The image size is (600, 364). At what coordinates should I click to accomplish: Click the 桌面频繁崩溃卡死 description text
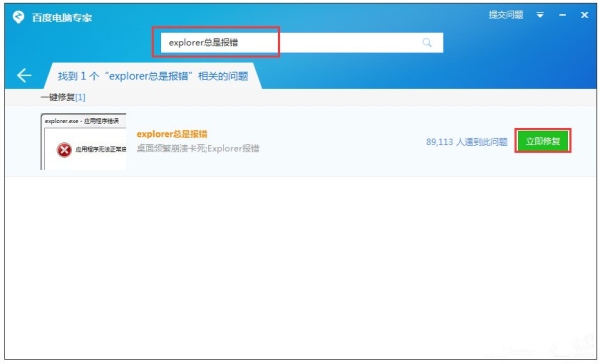tap(198, 149)
